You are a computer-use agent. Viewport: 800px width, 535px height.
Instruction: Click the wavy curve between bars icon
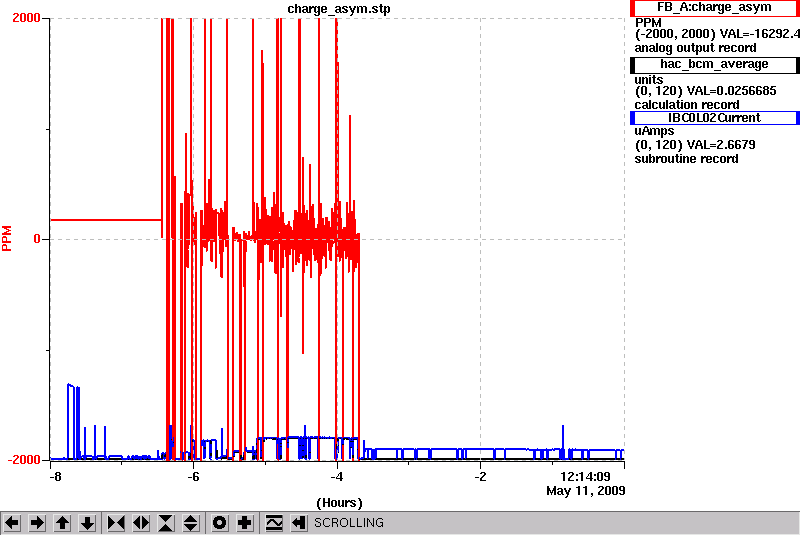coord(274,523)
